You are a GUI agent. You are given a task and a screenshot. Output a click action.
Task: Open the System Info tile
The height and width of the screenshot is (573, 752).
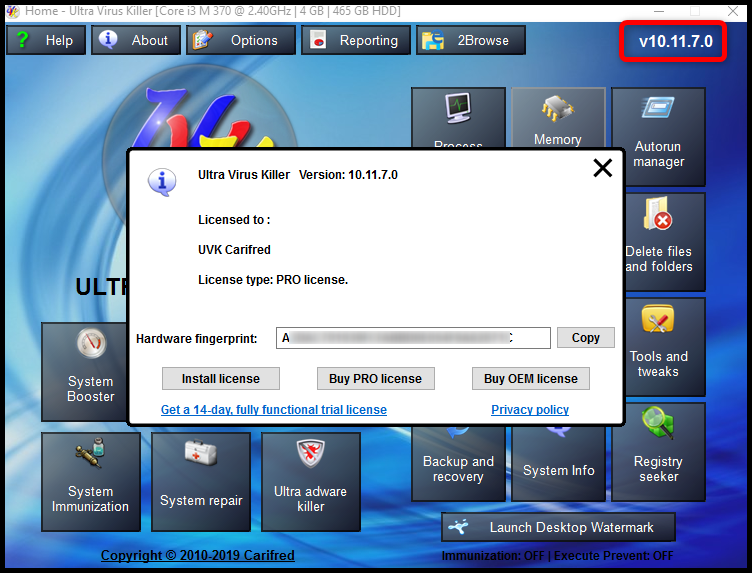(x=558, y=463)
